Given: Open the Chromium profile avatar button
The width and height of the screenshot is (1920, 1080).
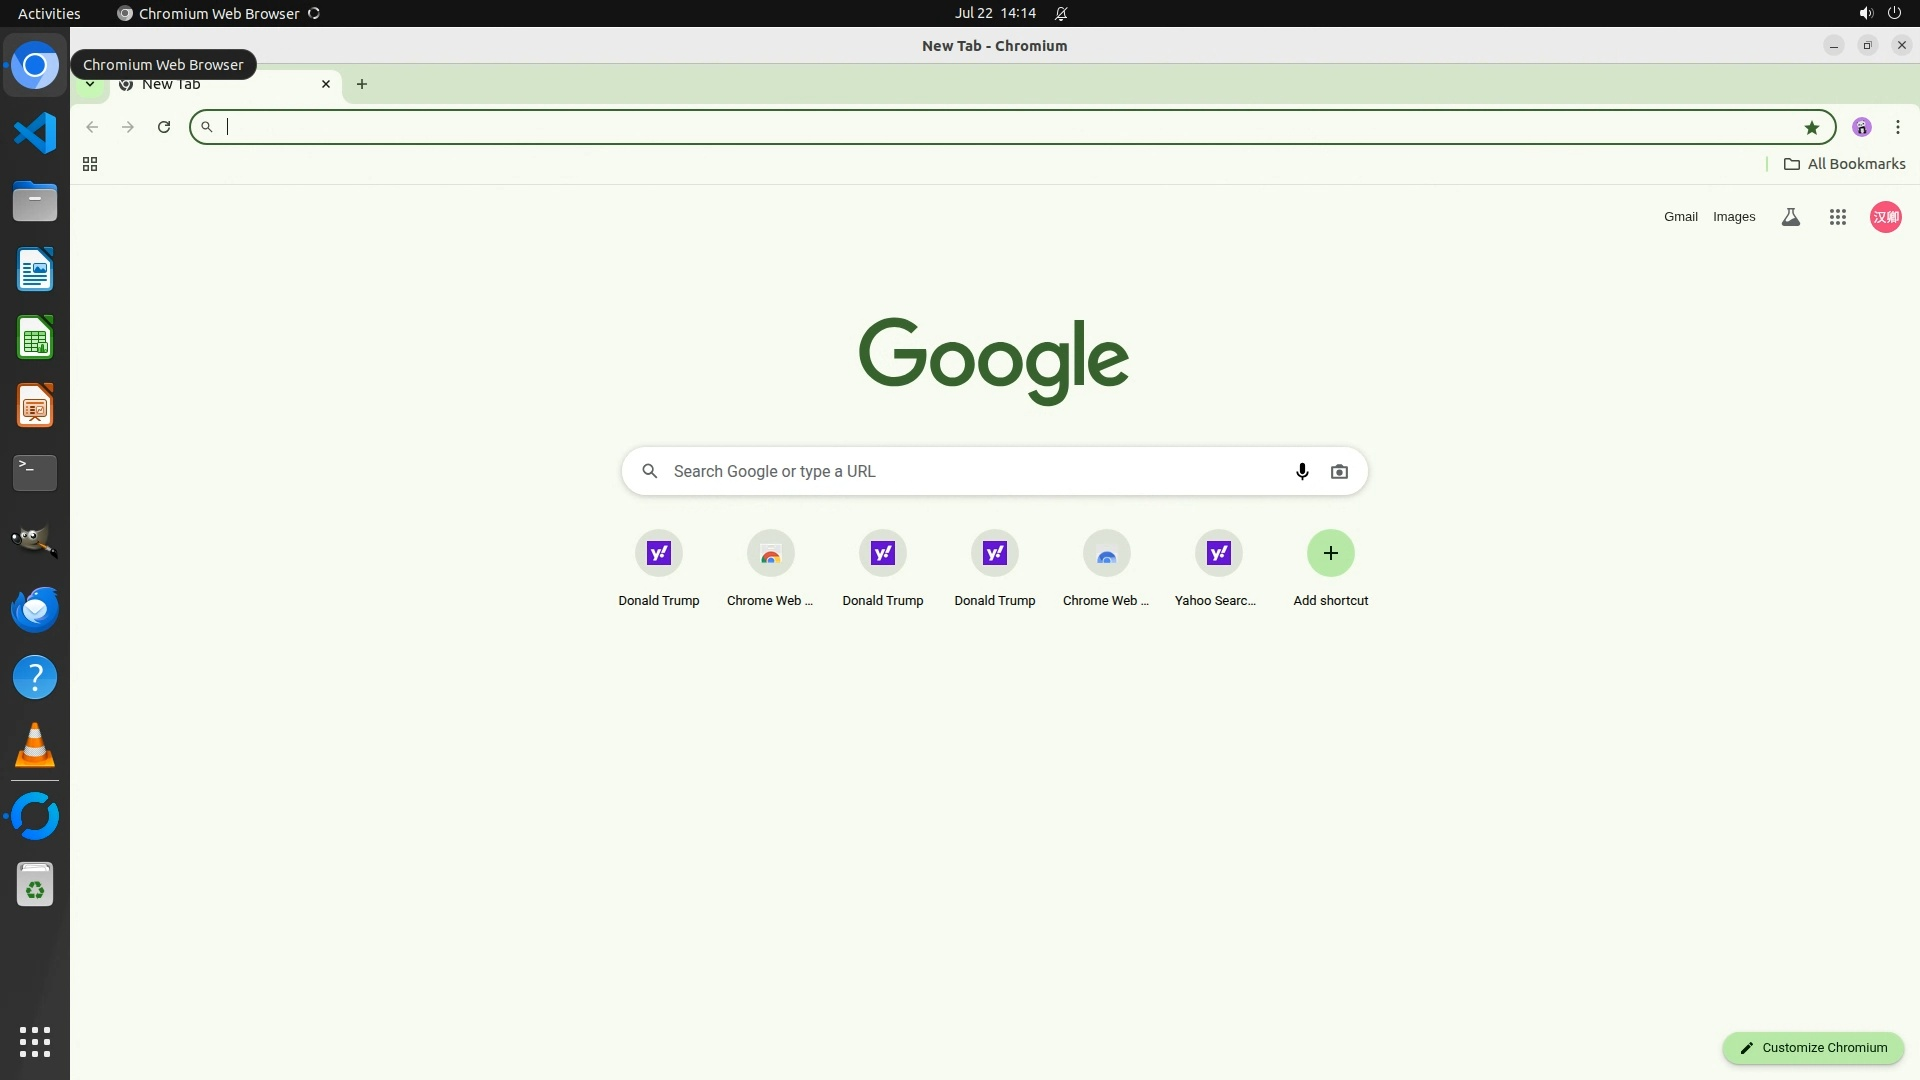Looking at the screenshot, I should coord(1861,127).
